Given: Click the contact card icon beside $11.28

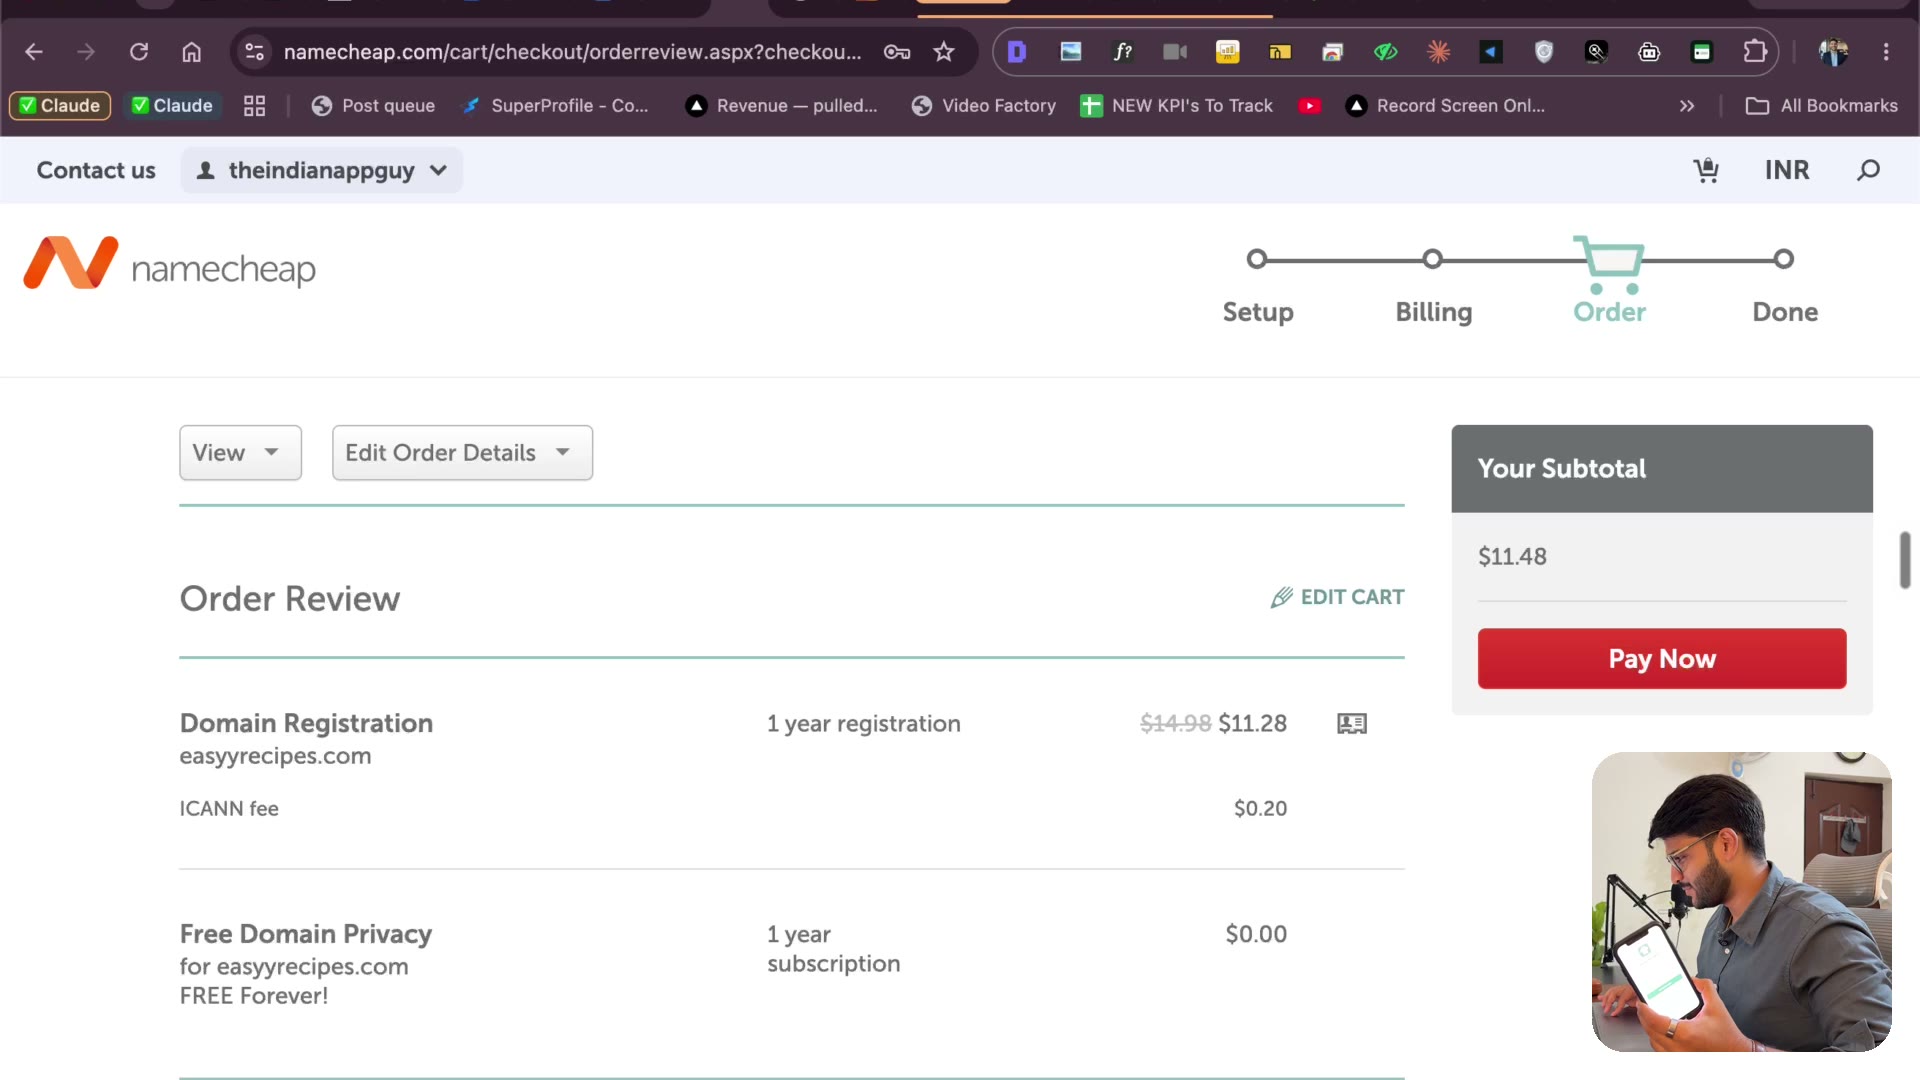Looking at the screenshot, I should (1352, 724).
